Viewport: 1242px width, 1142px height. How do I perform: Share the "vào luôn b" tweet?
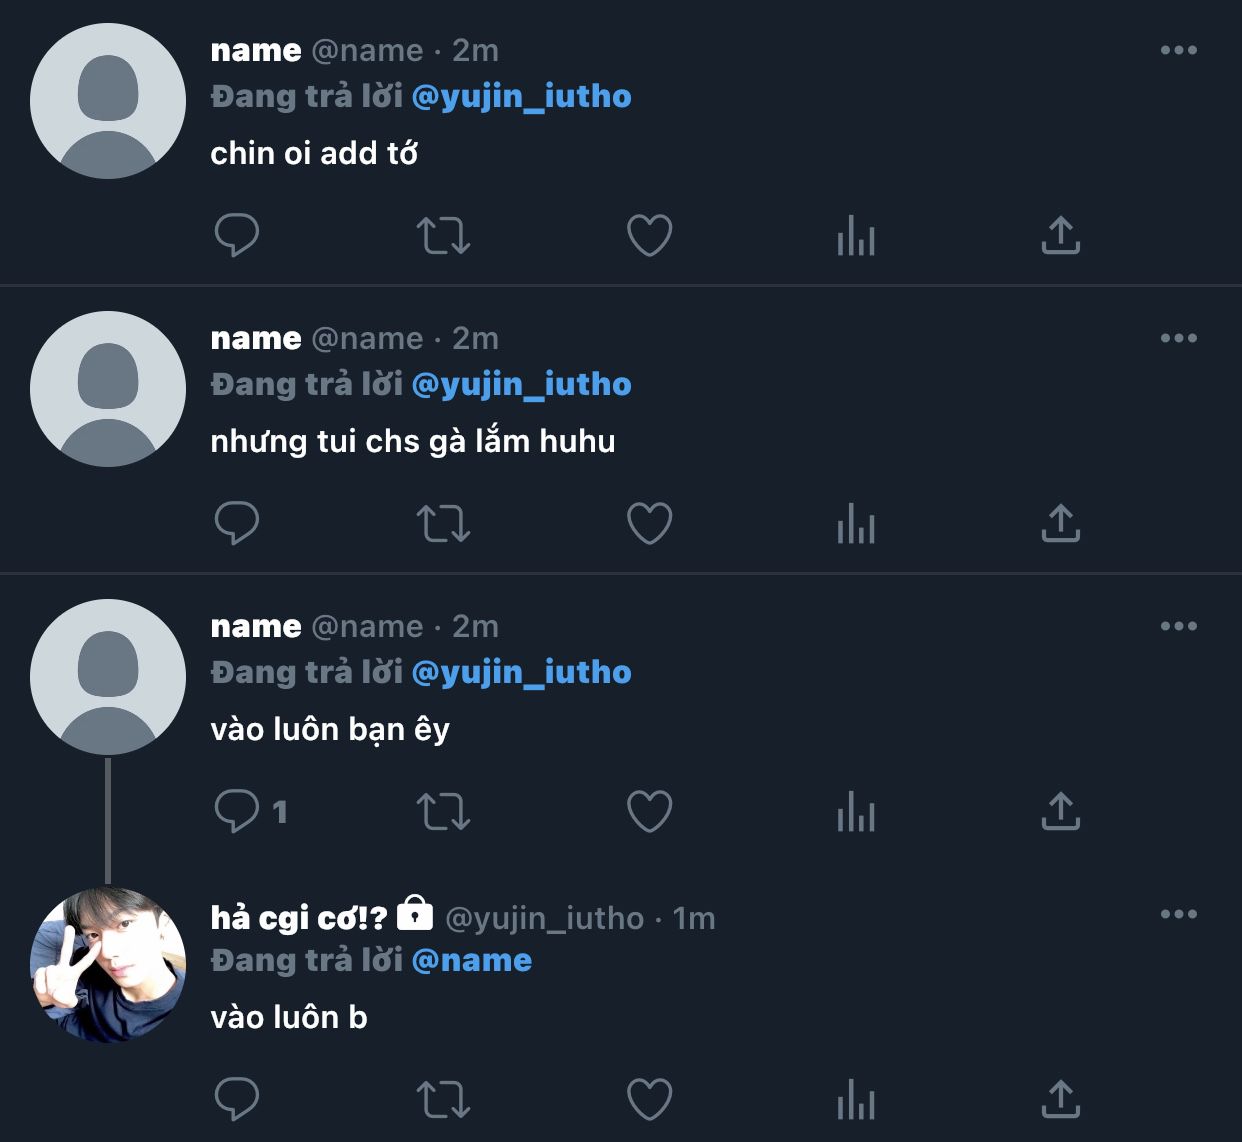1061,1099
